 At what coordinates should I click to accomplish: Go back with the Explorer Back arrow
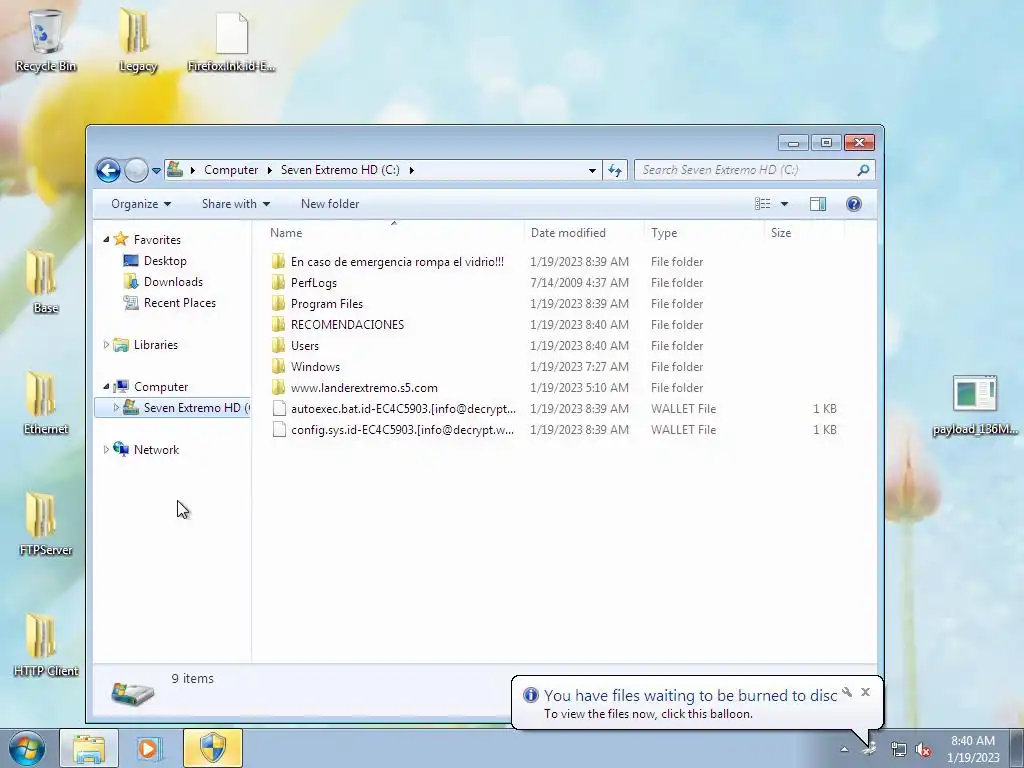(x=108, y=170)
